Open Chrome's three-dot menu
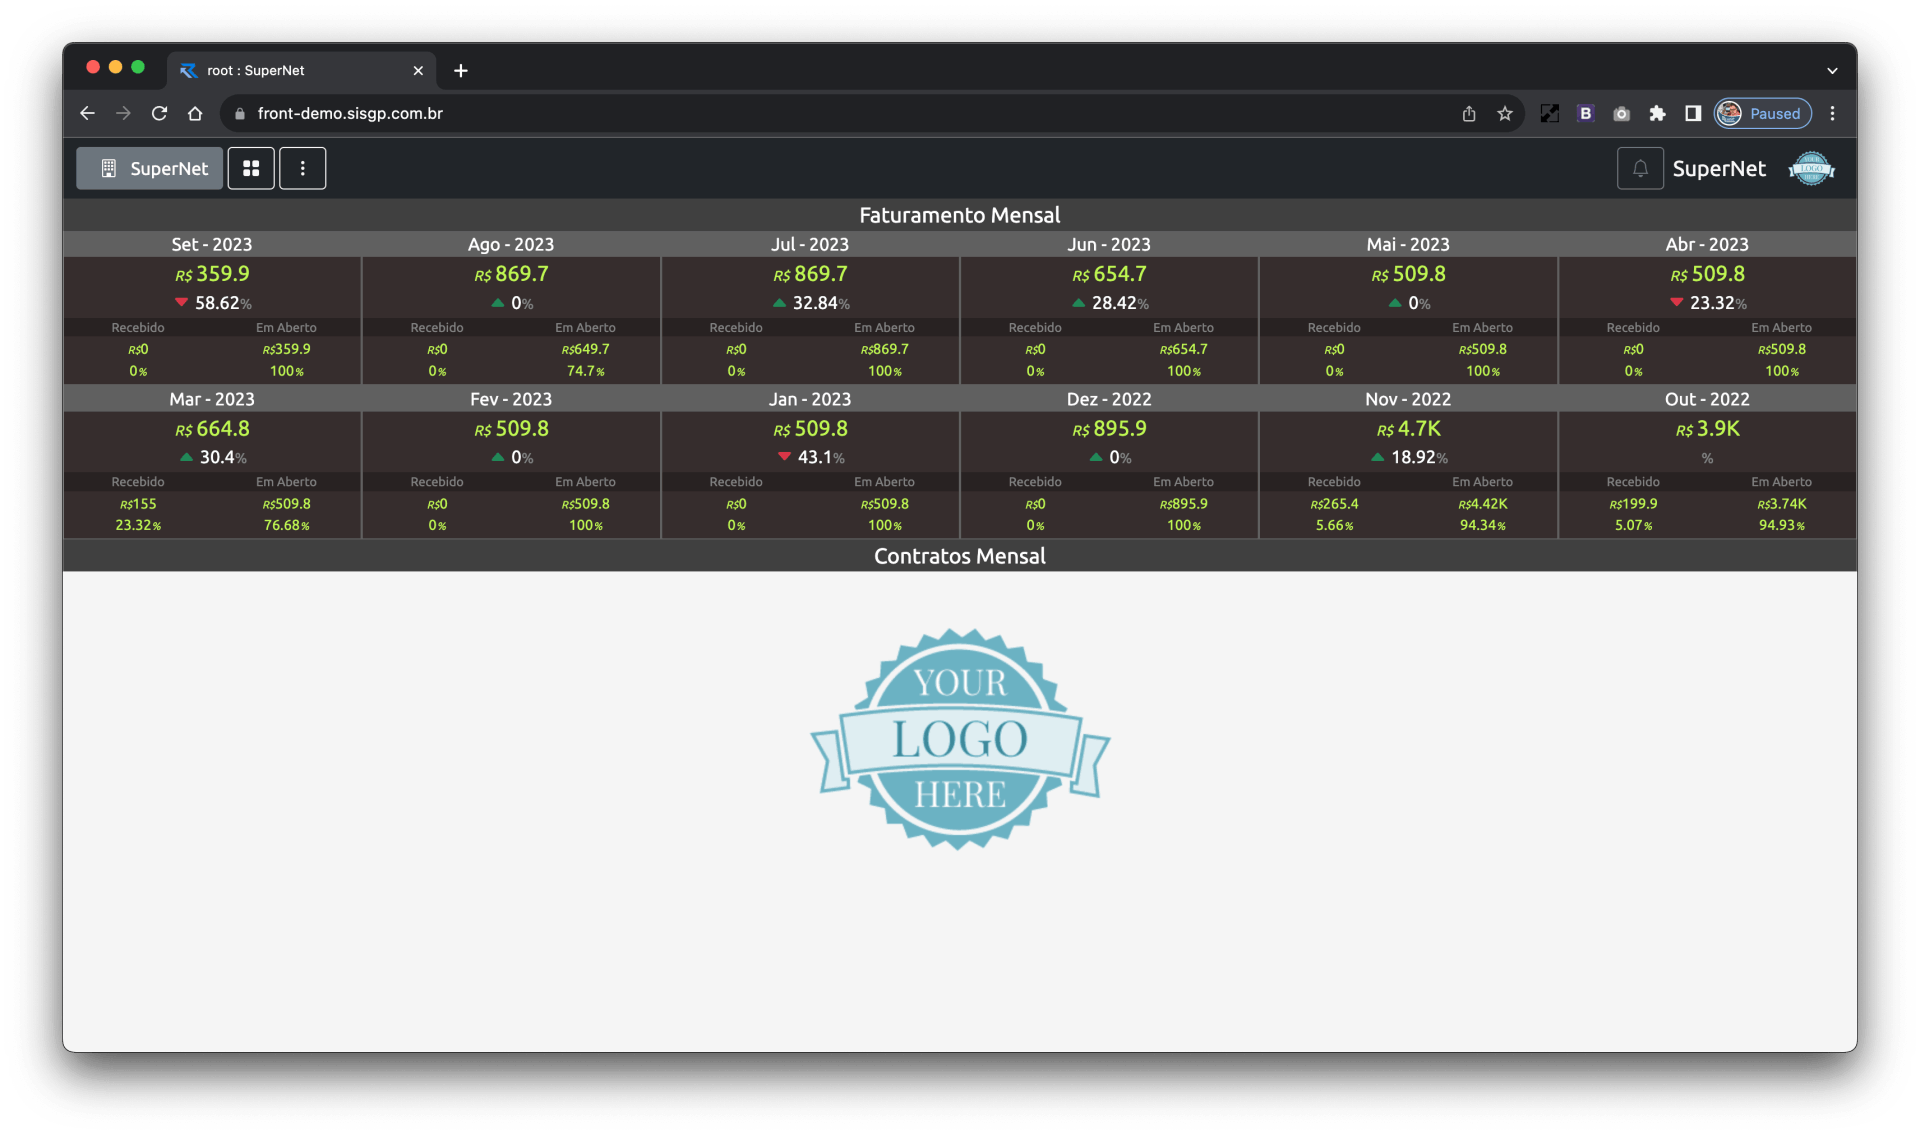 [1832, 113]
